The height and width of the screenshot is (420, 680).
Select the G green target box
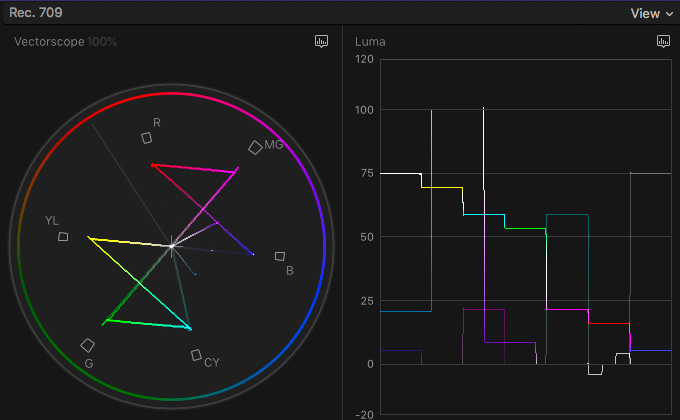88,345
